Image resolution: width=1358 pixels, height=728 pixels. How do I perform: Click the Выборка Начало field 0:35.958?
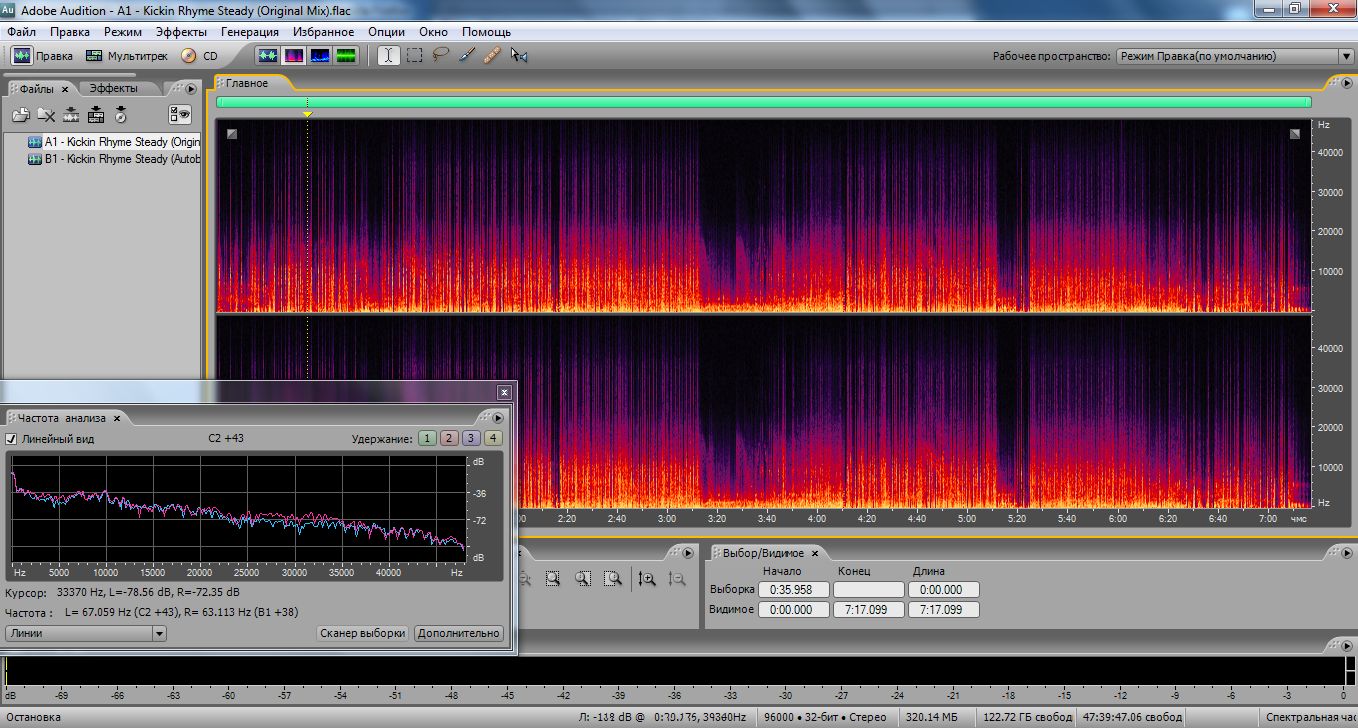(794, 590)
